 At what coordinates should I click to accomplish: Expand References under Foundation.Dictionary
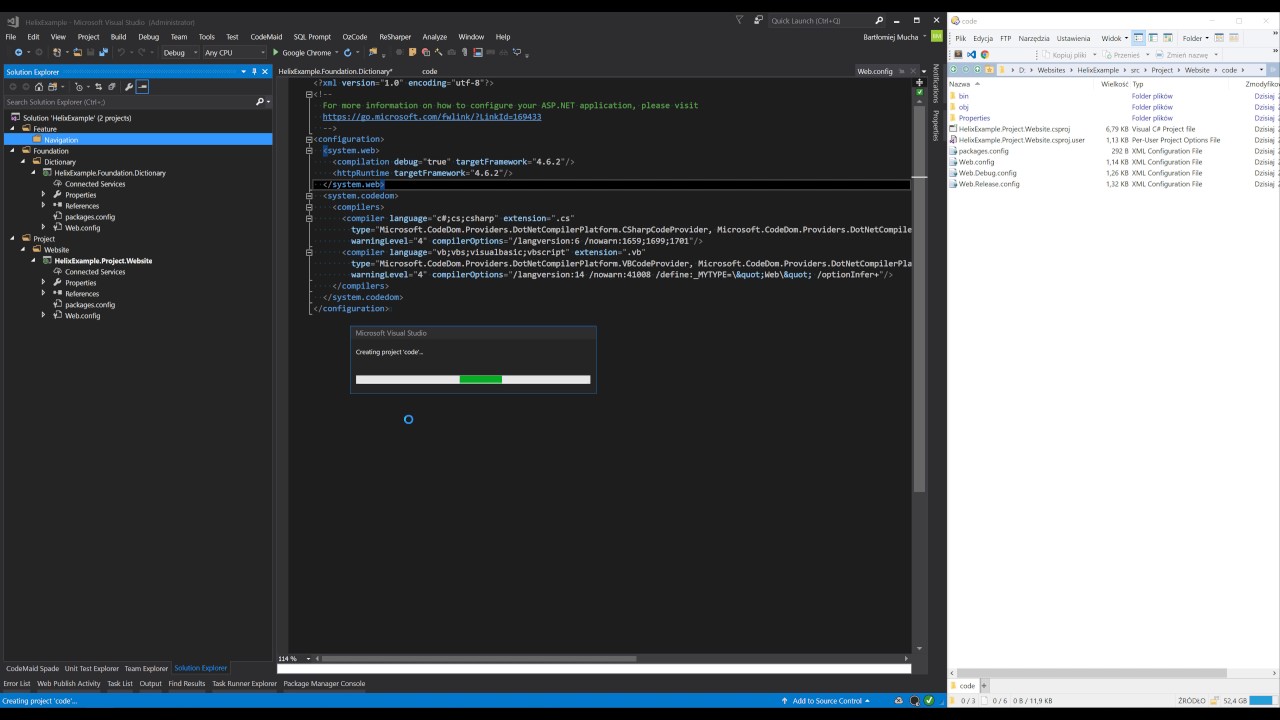(44, 206)
